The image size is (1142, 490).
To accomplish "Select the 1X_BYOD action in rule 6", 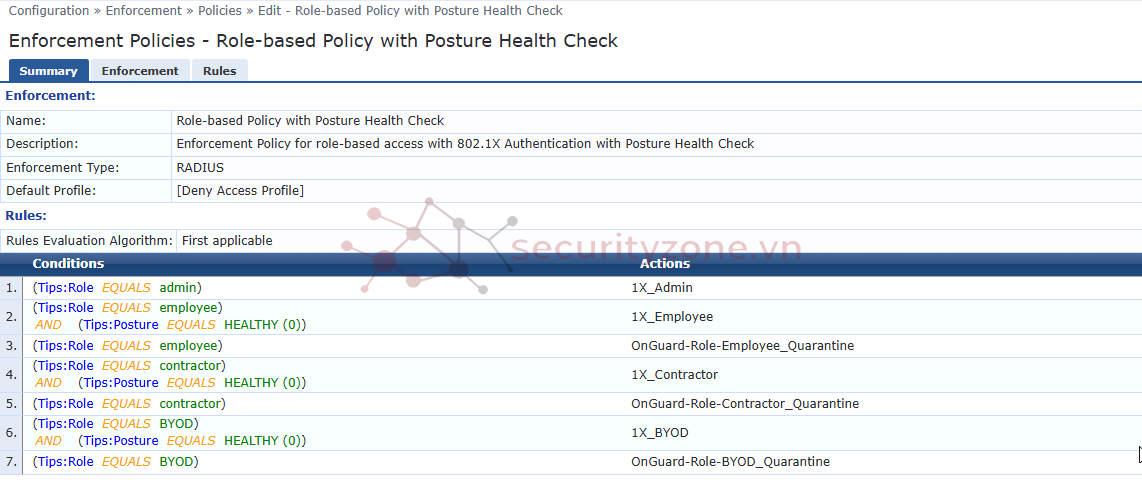I will click(x=660, y=433).
